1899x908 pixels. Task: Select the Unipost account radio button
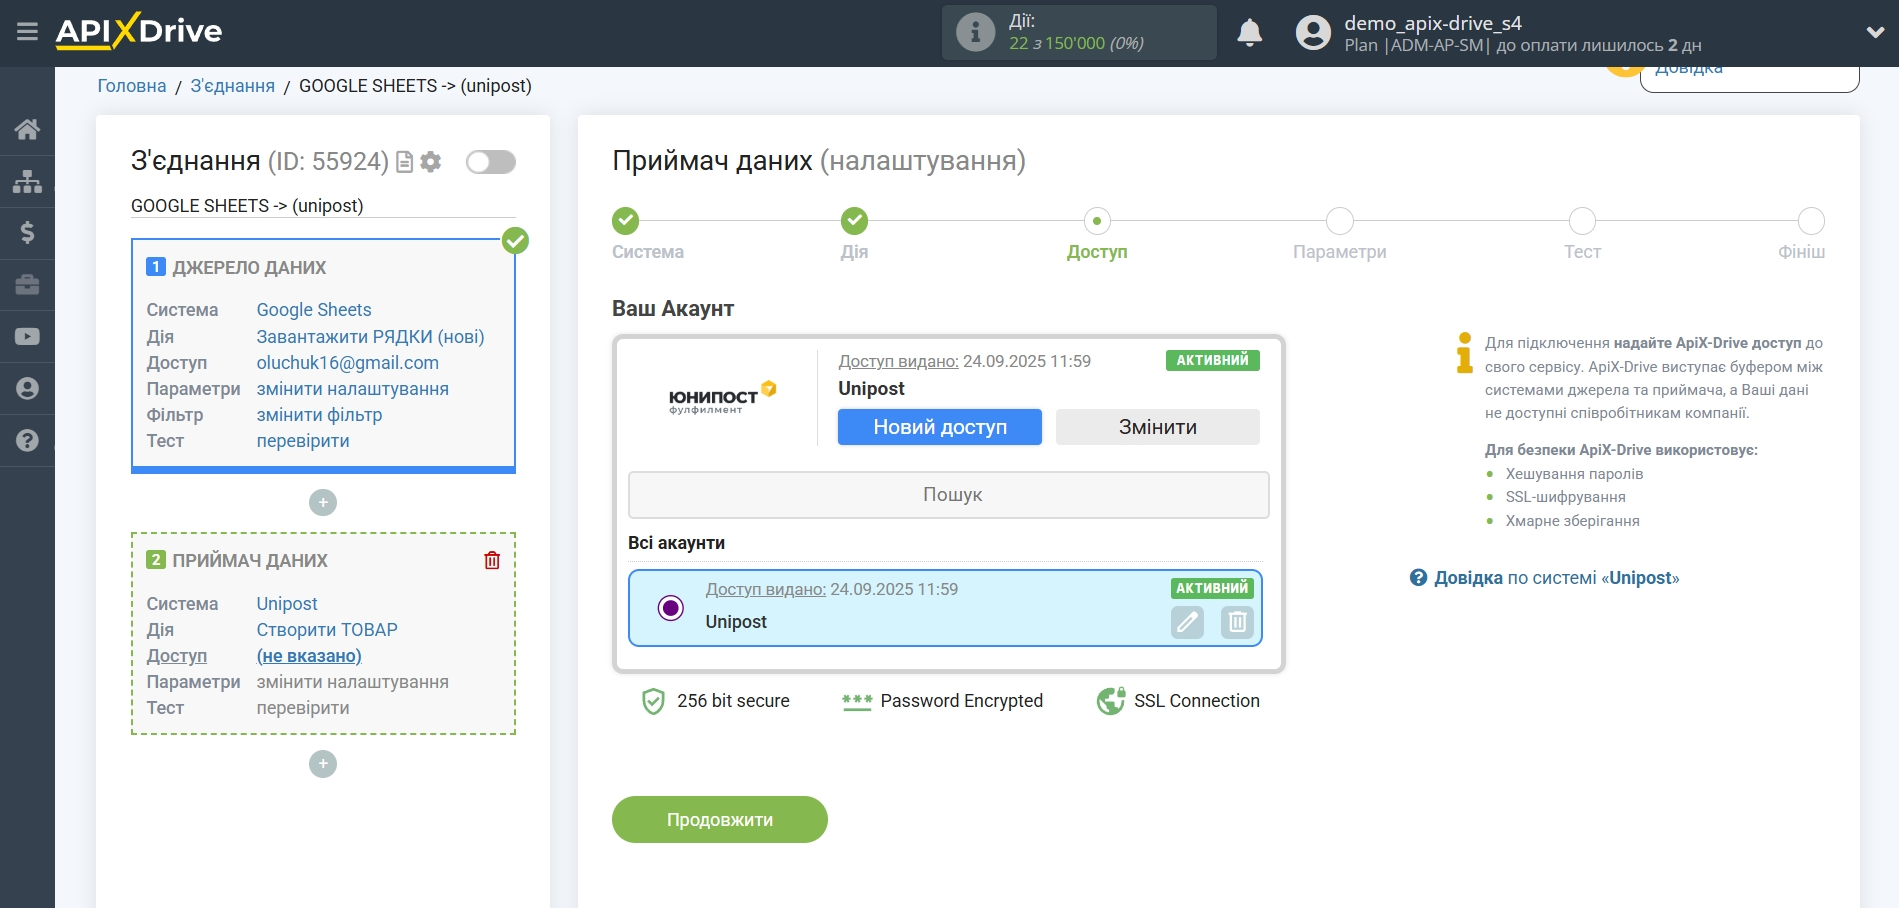671,607
